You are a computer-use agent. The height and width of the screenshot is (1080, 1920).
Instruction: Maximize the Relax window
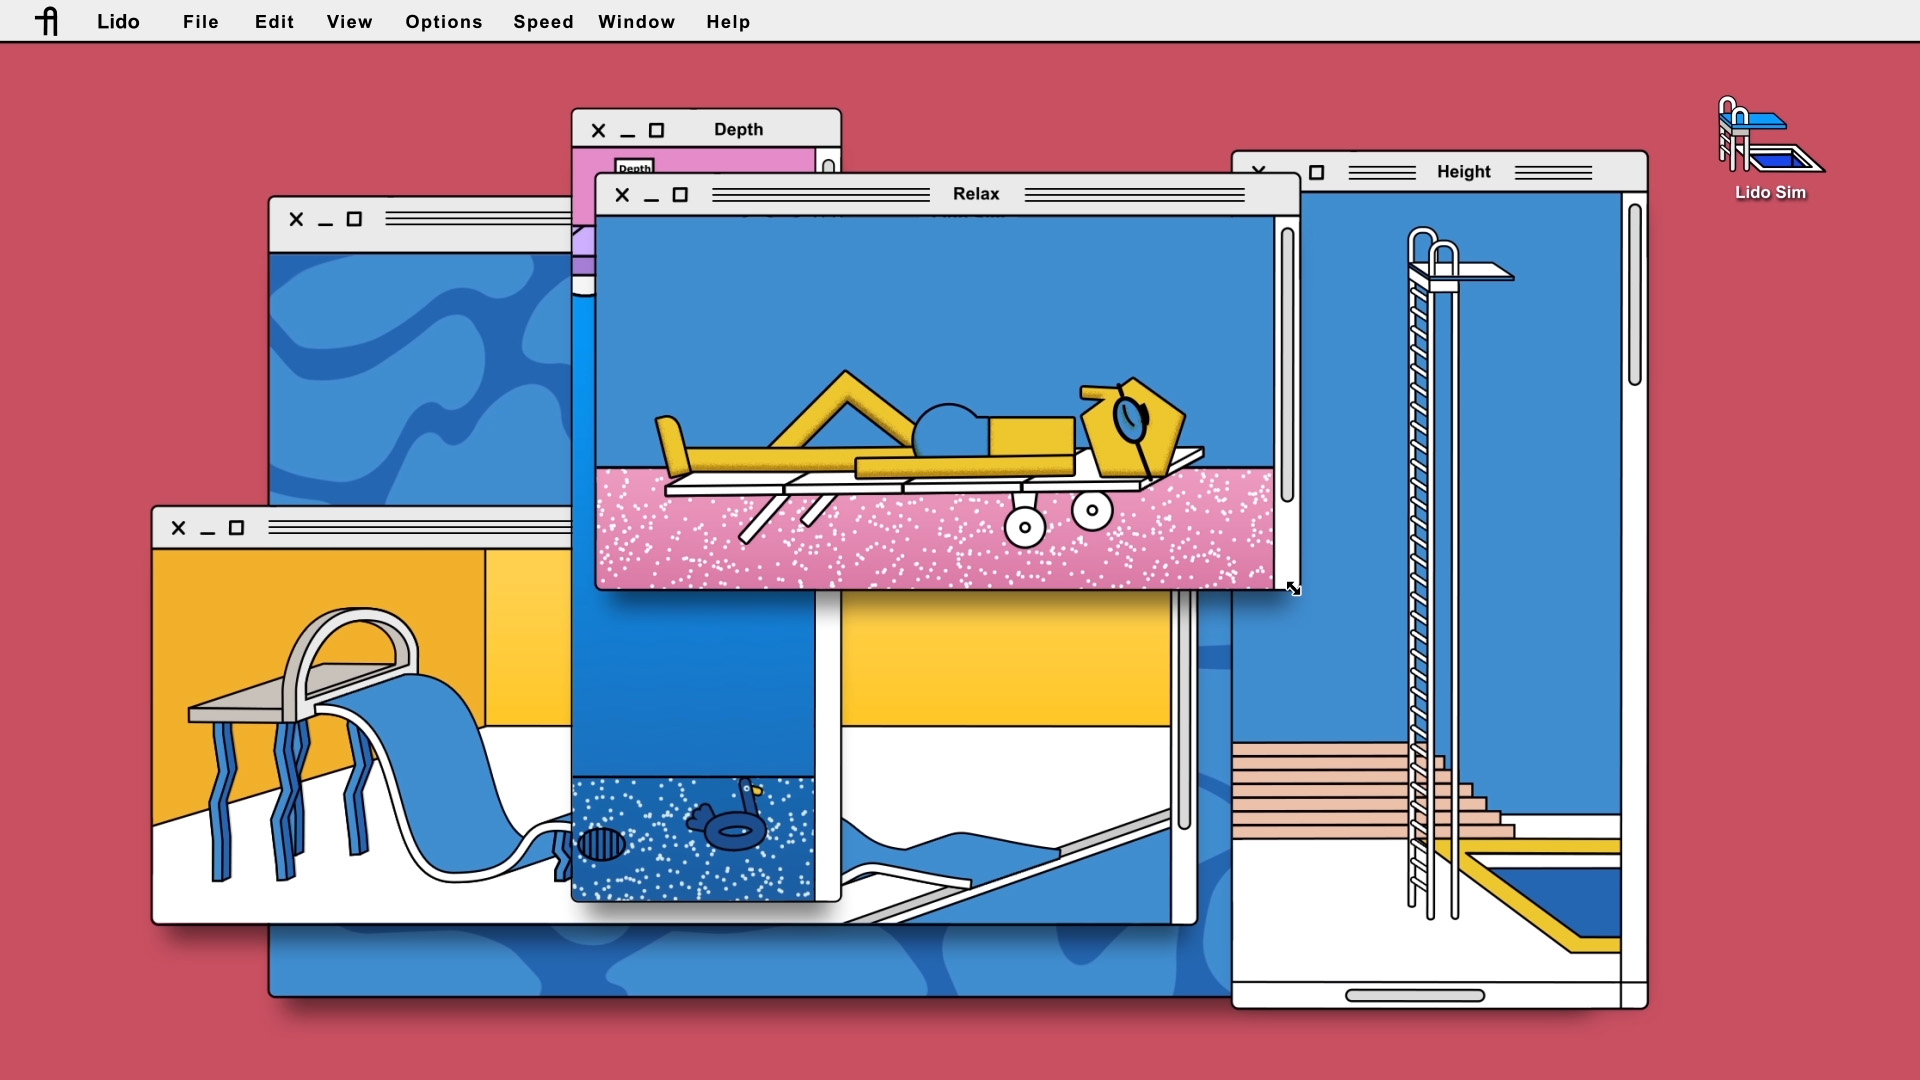680,195
